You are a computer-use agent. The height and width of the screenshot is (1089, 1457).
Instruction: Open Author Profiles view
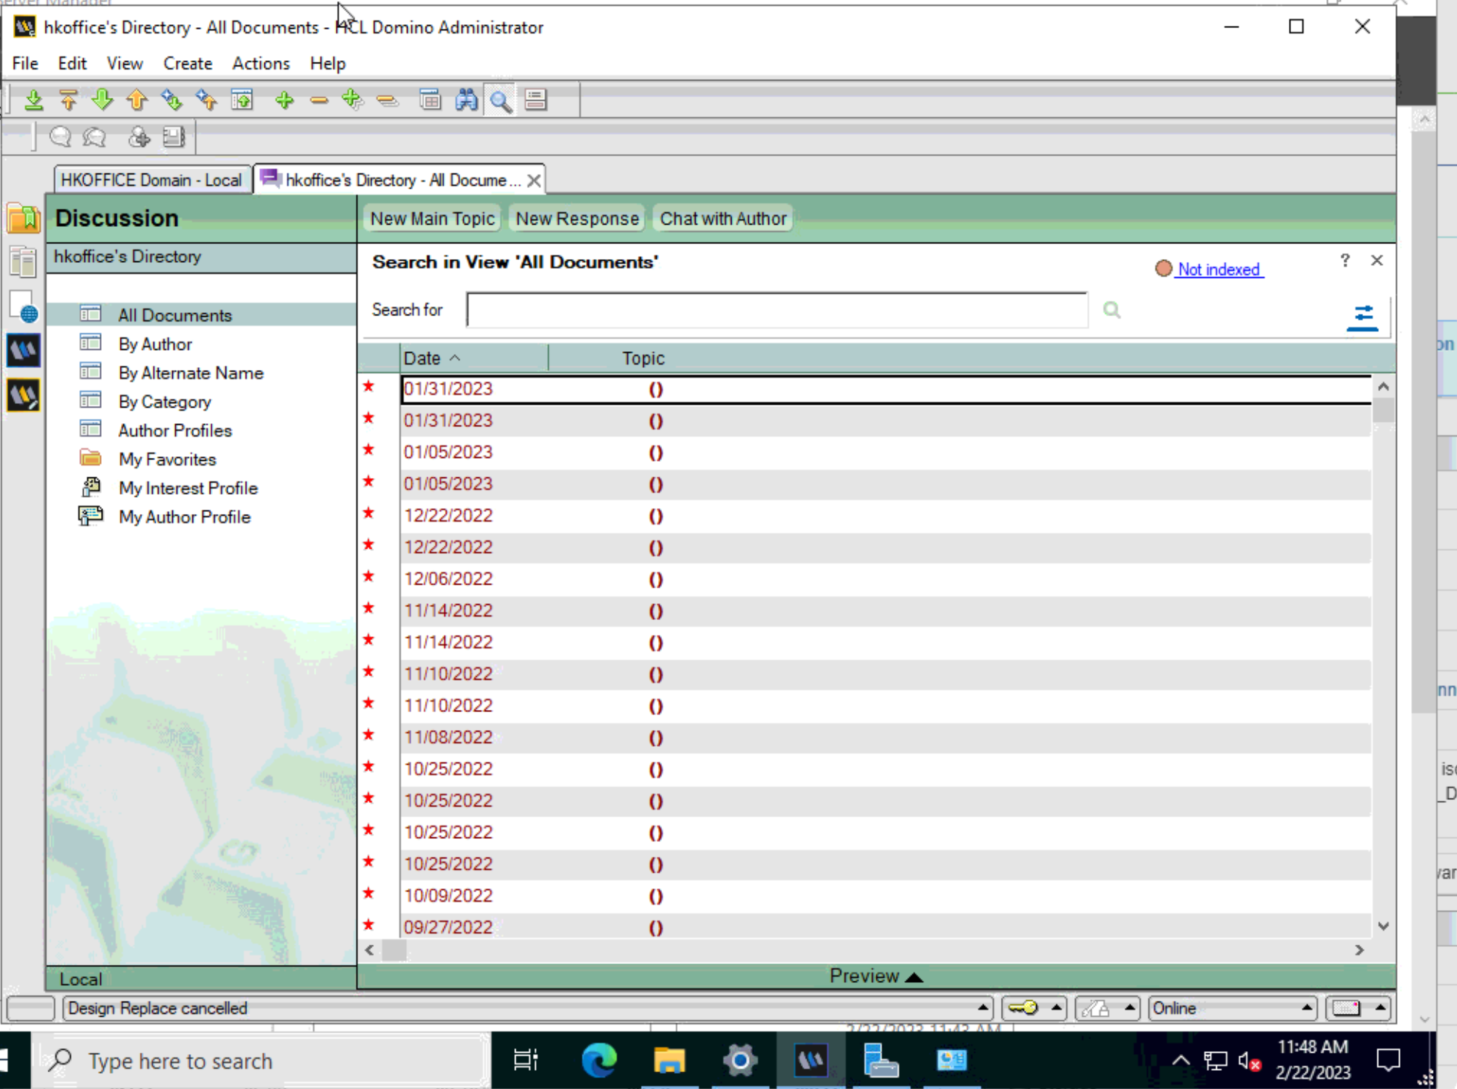(175, 431)
